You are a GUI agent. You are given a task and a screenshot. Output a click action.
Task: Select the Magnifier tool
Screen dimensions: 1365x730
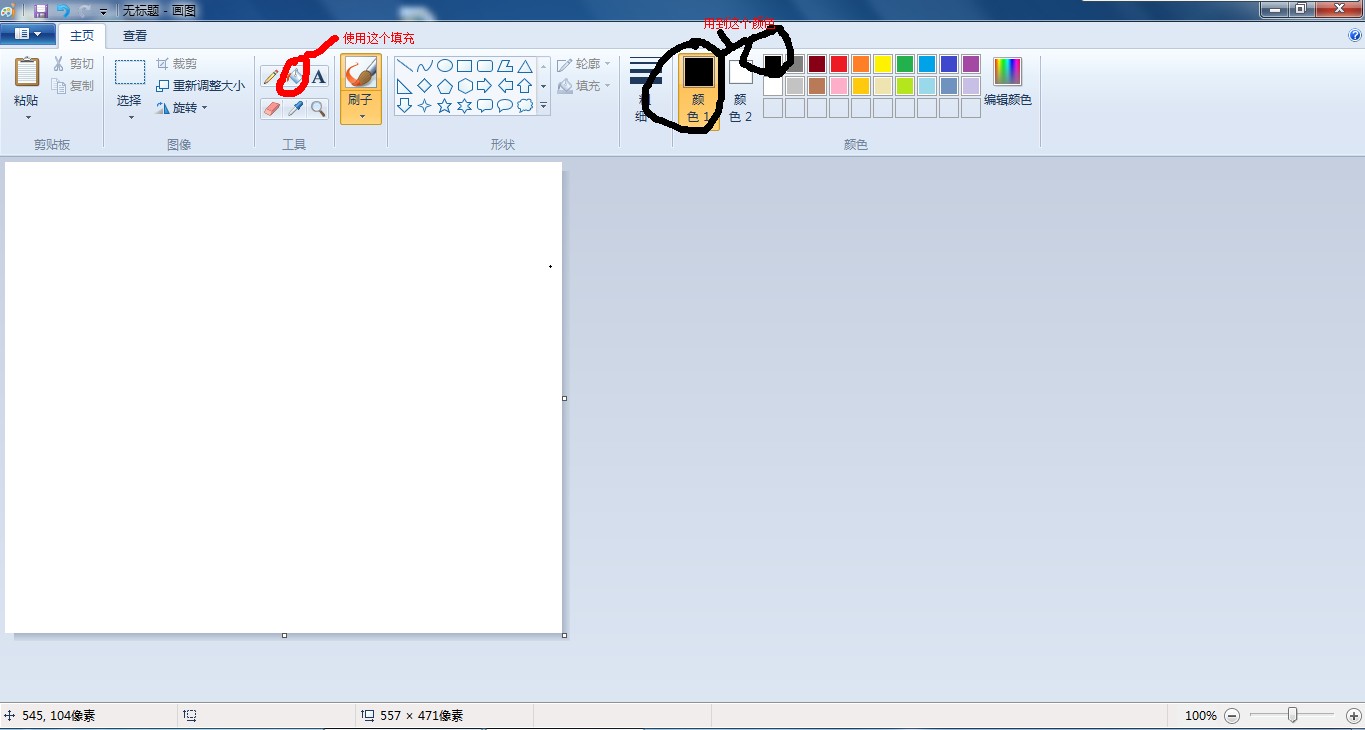(x=318, y=108)
